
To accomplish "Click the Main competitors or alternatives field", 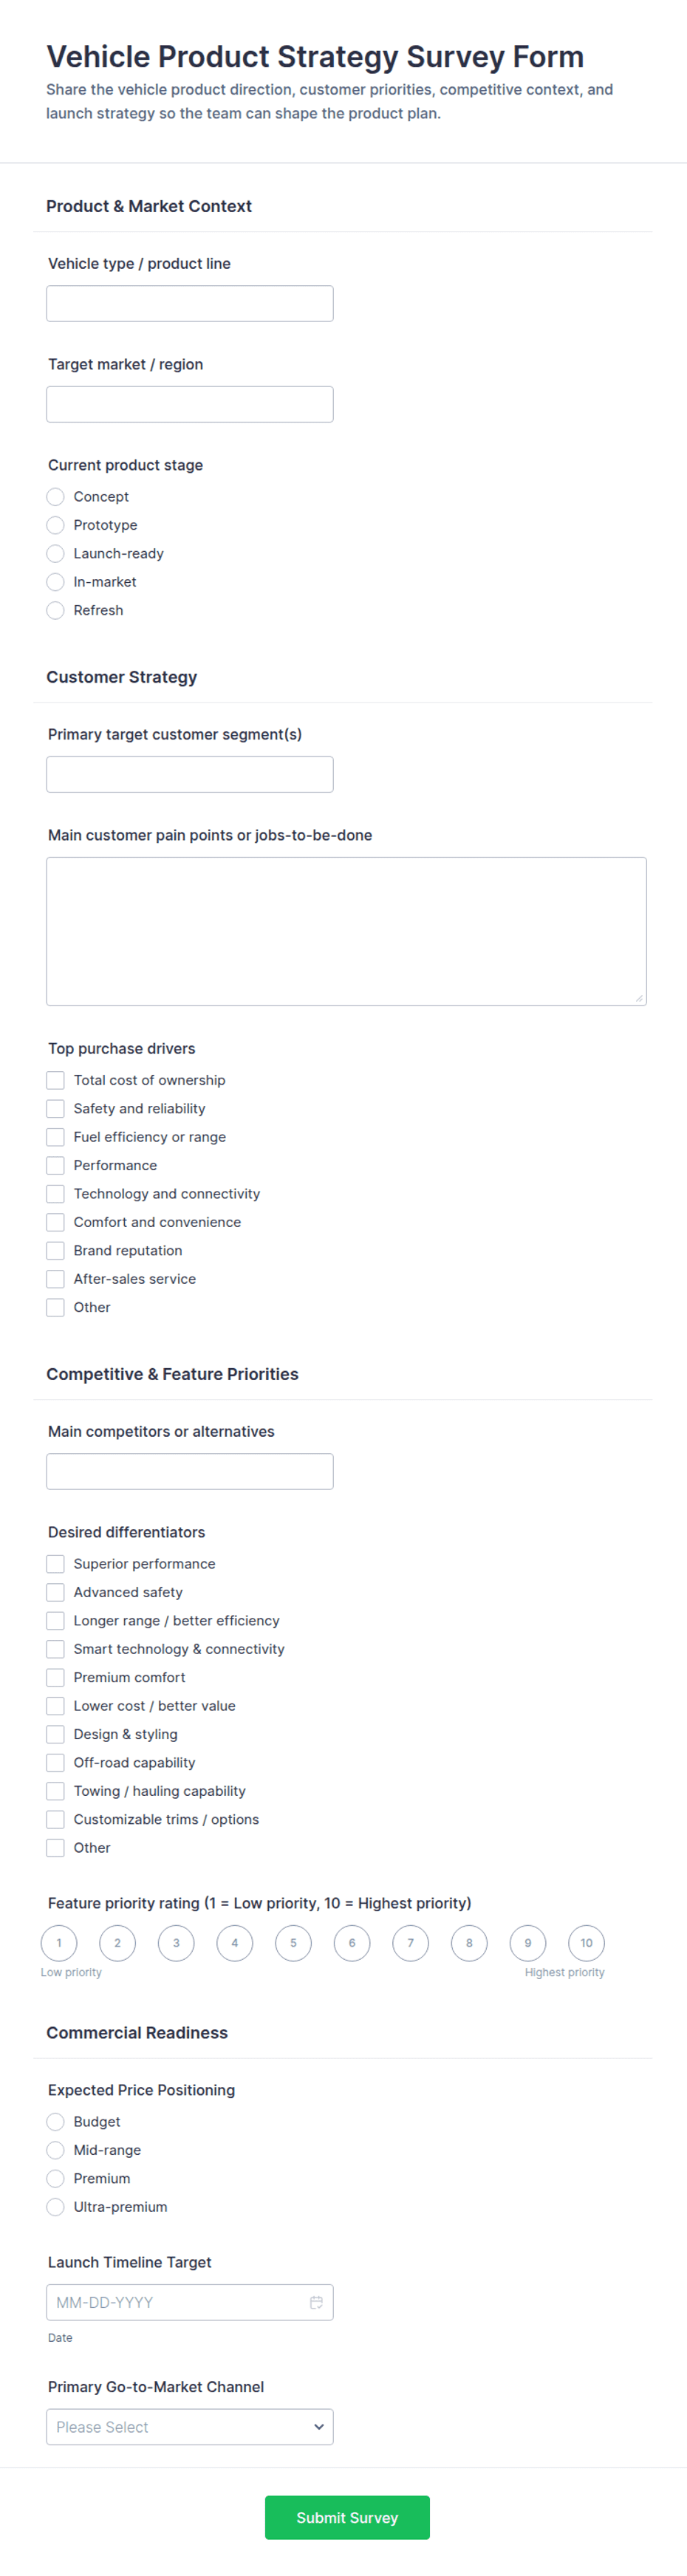I will pos(190,1471).
